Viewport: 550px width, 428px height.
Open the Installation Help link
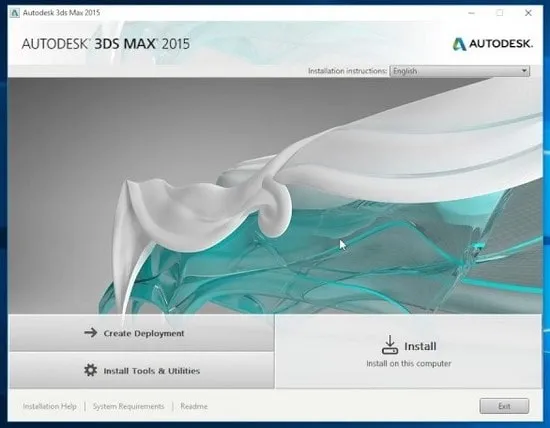point(49,406)
